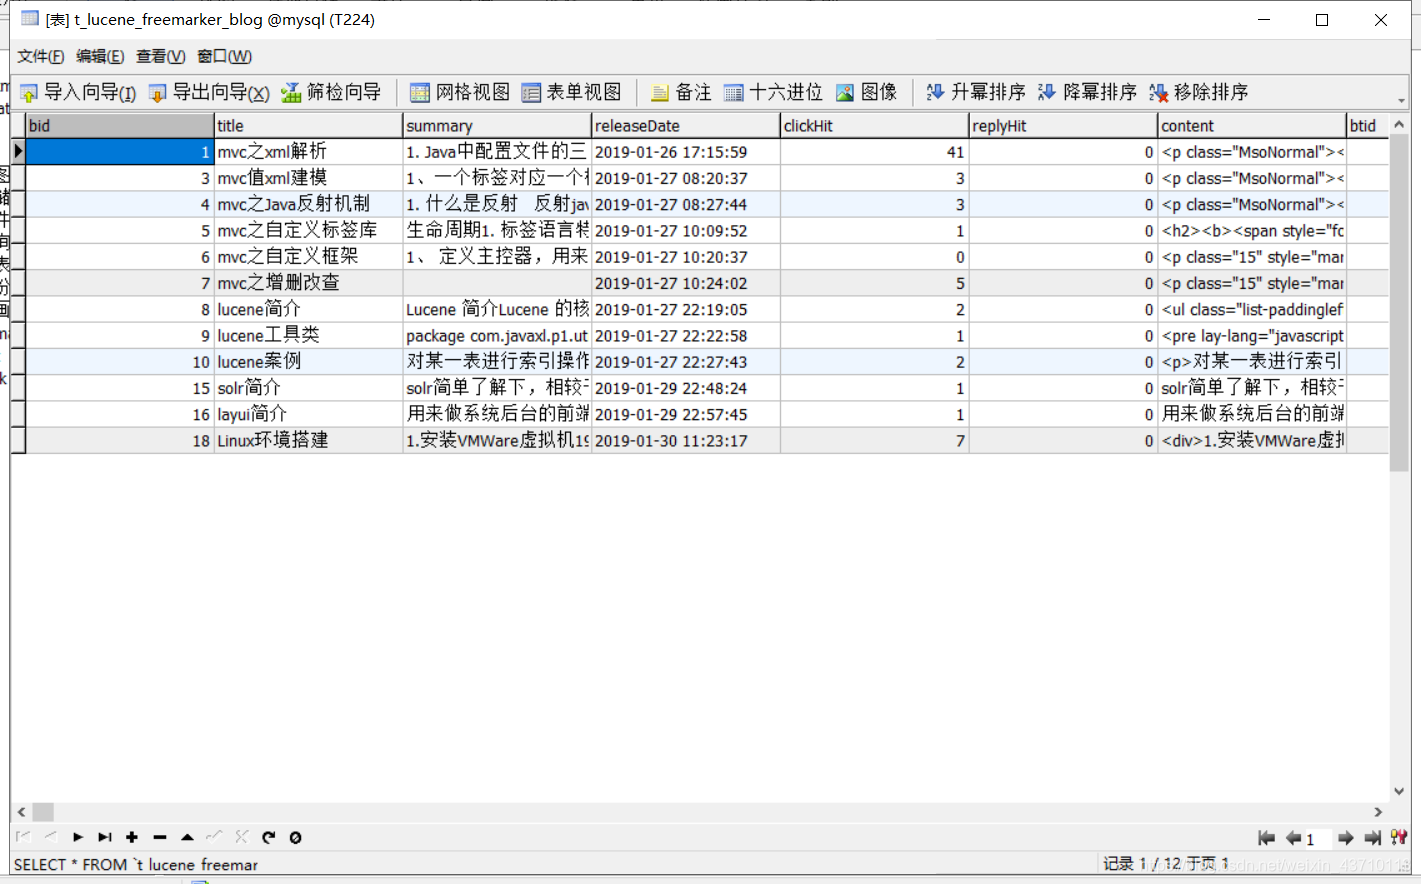1421x884 pixels.
Task: Jump to last record button
Action: [105, 837]
